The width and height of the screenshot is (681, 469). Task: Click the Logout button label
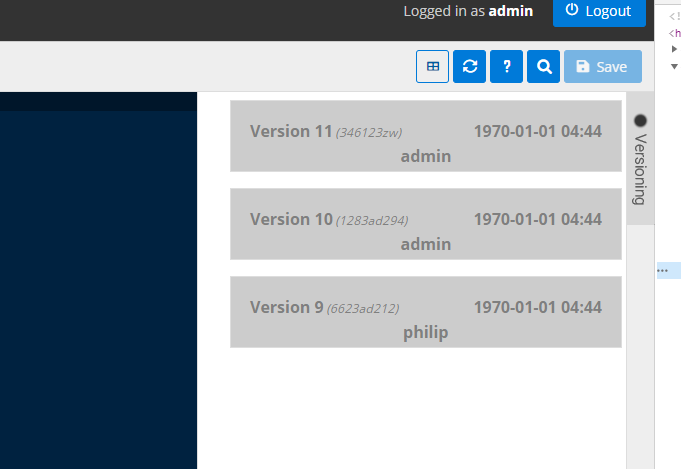pos(608,10)
